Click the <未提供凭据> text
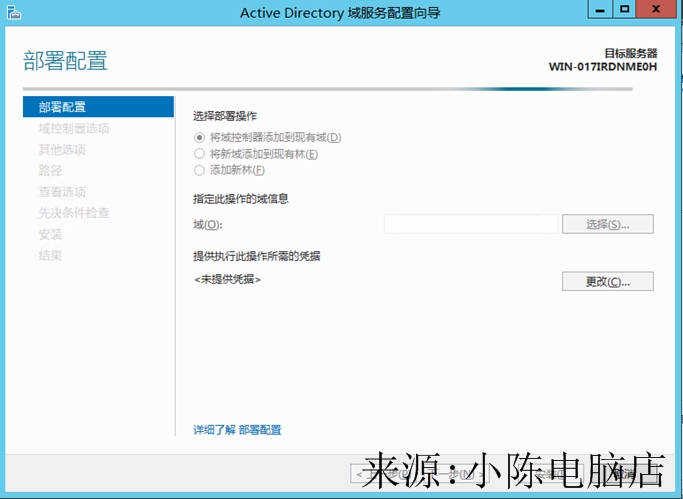683x499 pixels. (227, 280)
